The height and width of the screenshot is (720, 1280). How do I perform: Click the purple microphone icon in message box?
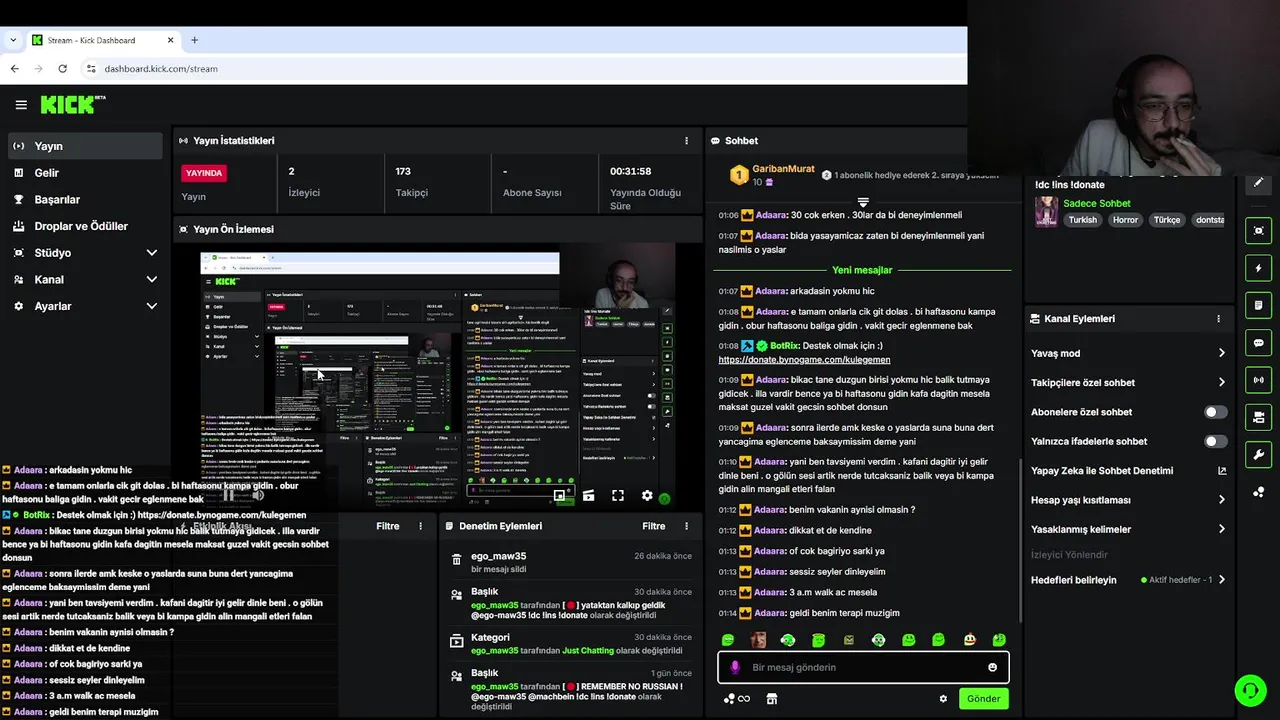click(x=735, y=667)
